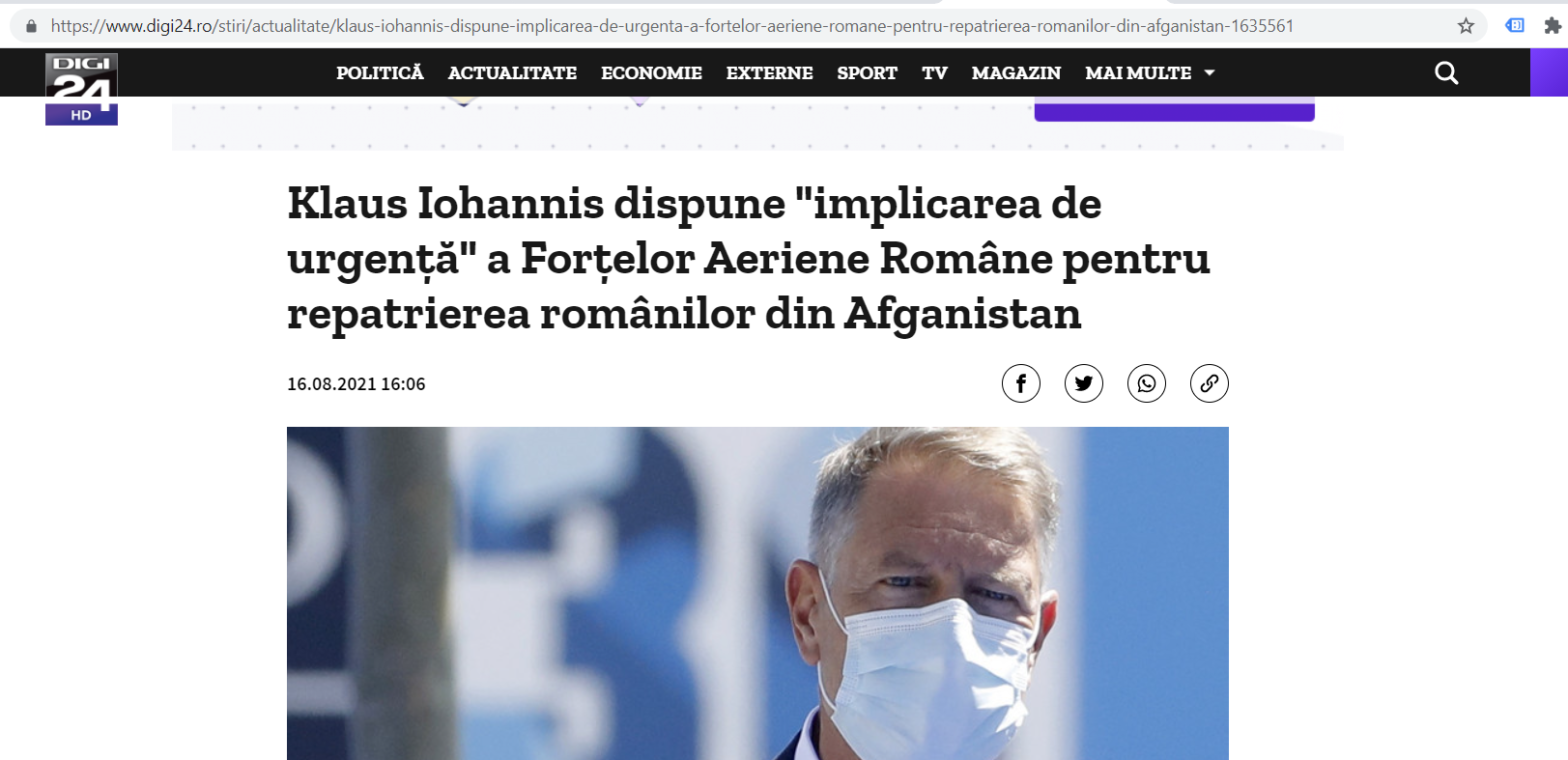
Task: Copy article link with chain icon
Action: pyautogui.click(x=1209, y=384)
